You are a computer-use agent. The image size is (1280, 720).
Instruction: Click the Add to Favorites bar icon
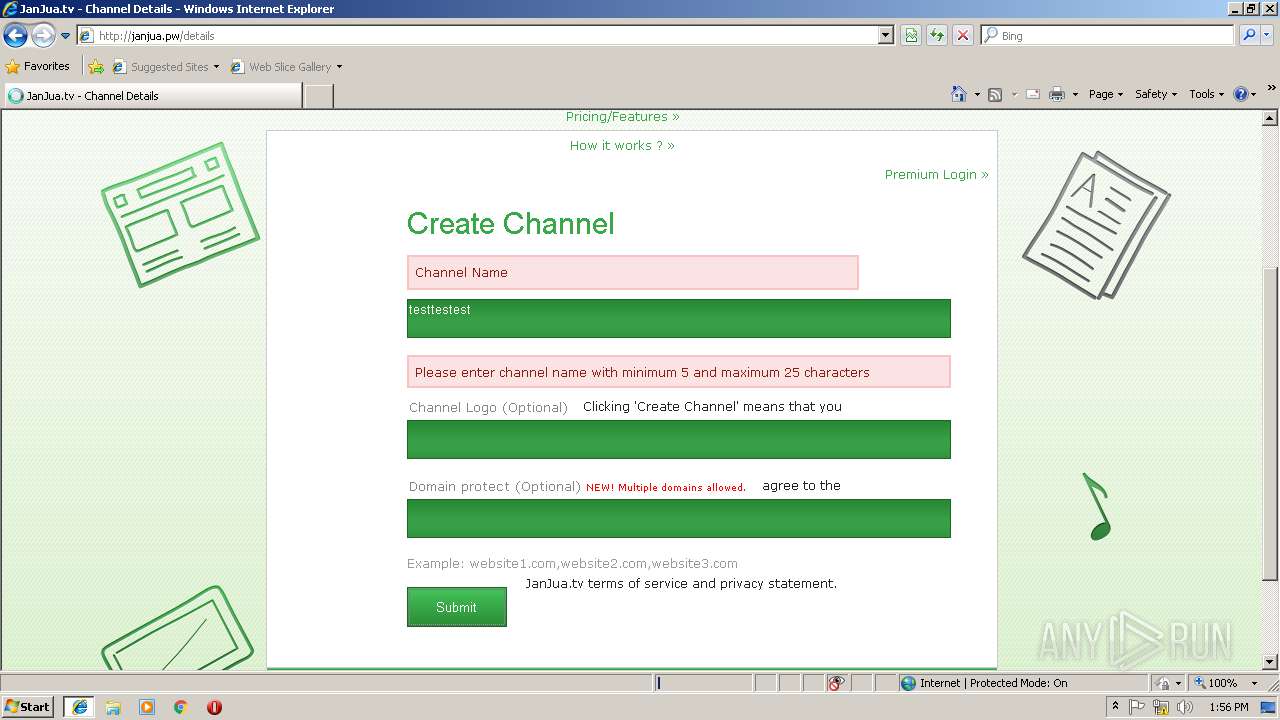[x=96, y=67]
